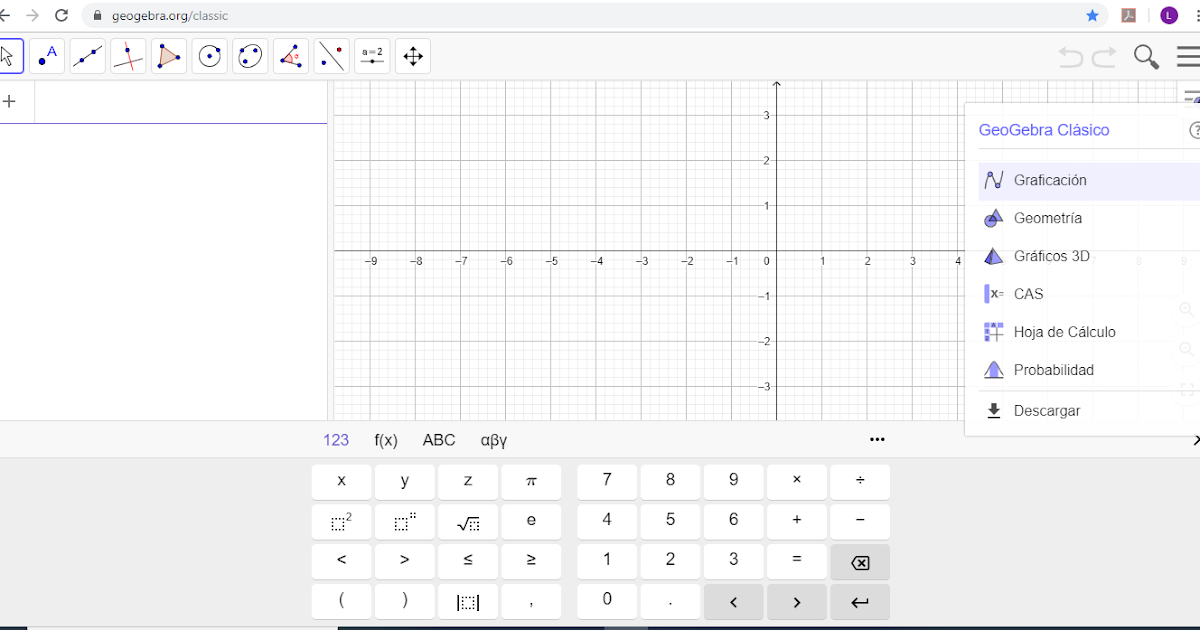This screenshot has width=1200, height=630.
Task: Select the Ellipse tool
Action: click(250, 56)
